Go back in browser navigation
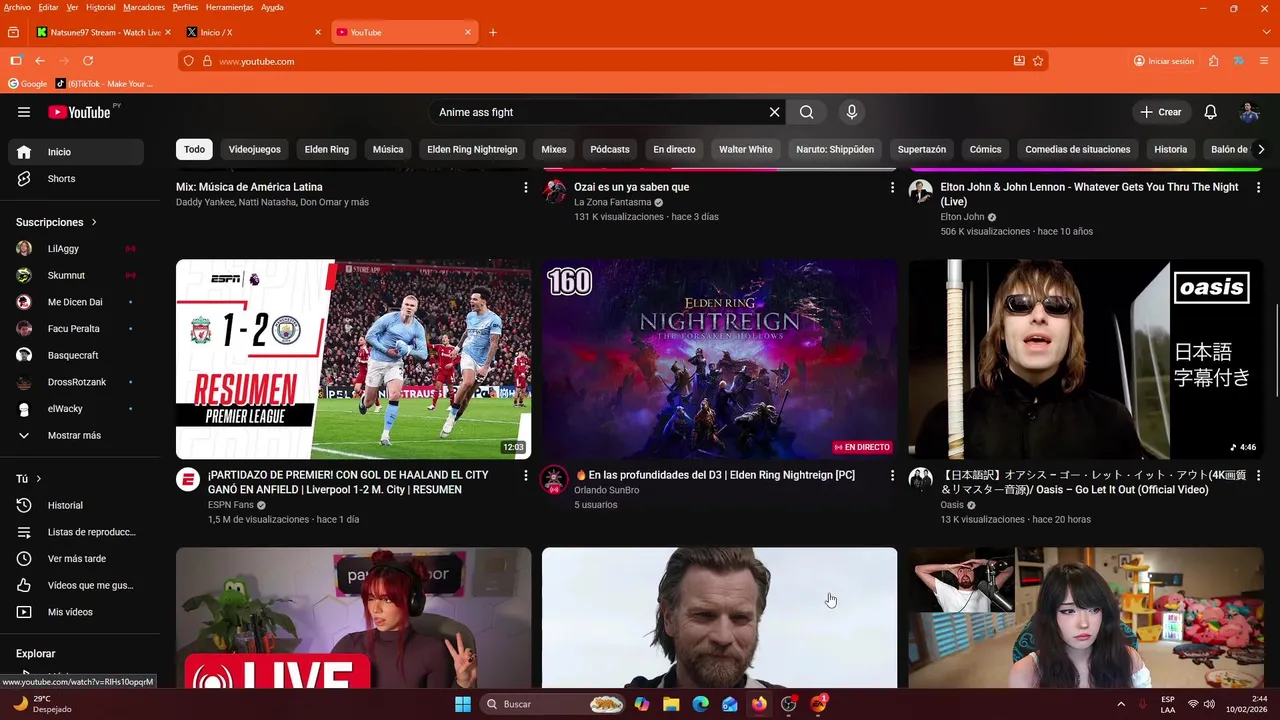 point(40,61)
